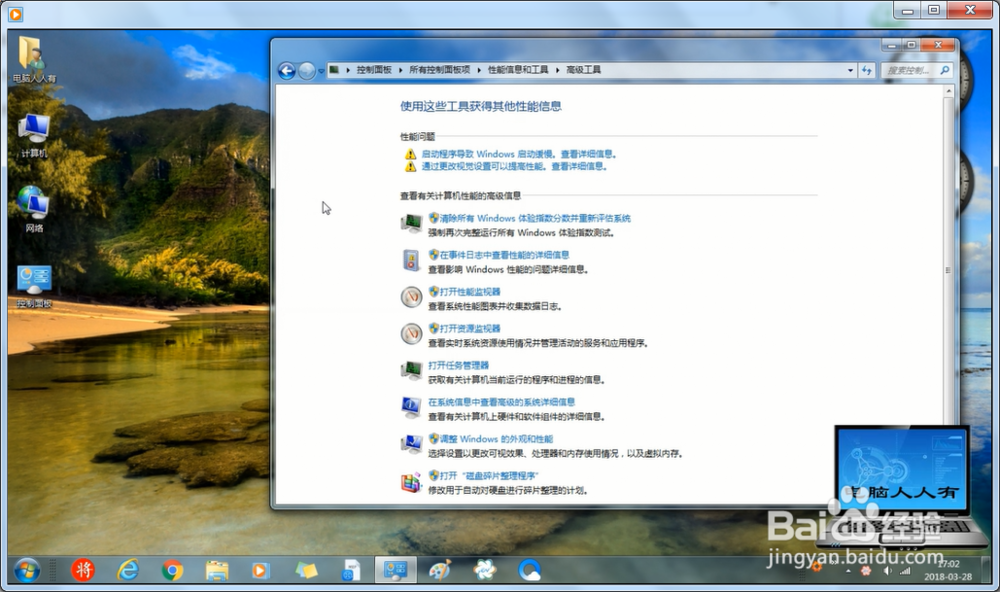Select the 网络 desktop icon

[33, 209]
